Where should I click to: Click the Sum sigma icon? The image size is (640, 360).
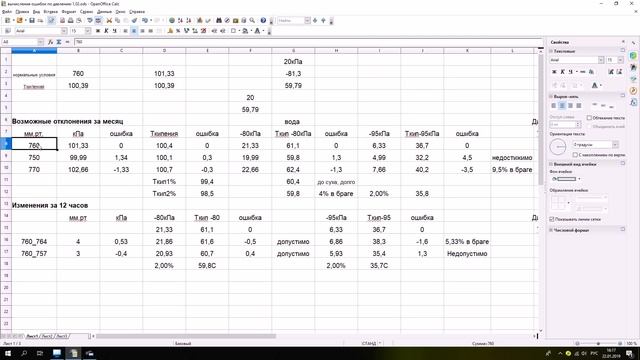pyautogui.click(x=59, y=42)
